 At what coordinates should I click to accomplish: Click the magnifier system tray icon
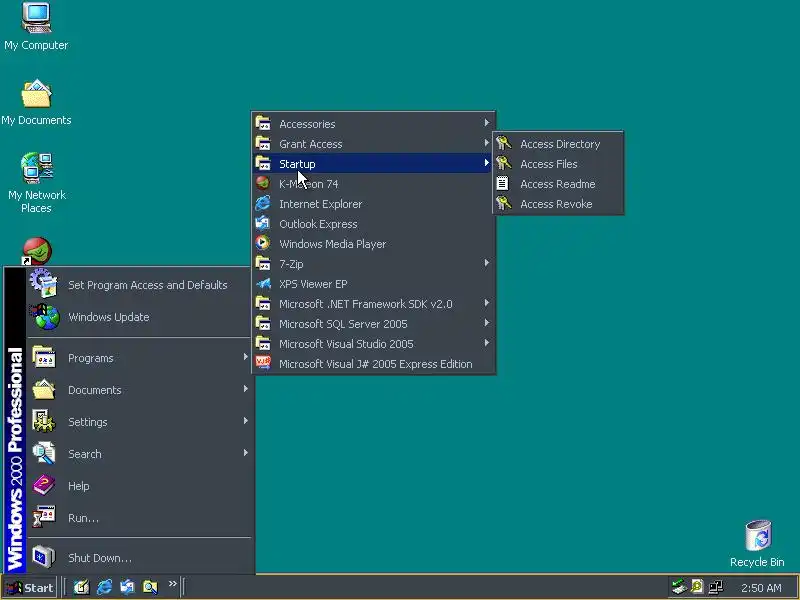pos(697,587)
